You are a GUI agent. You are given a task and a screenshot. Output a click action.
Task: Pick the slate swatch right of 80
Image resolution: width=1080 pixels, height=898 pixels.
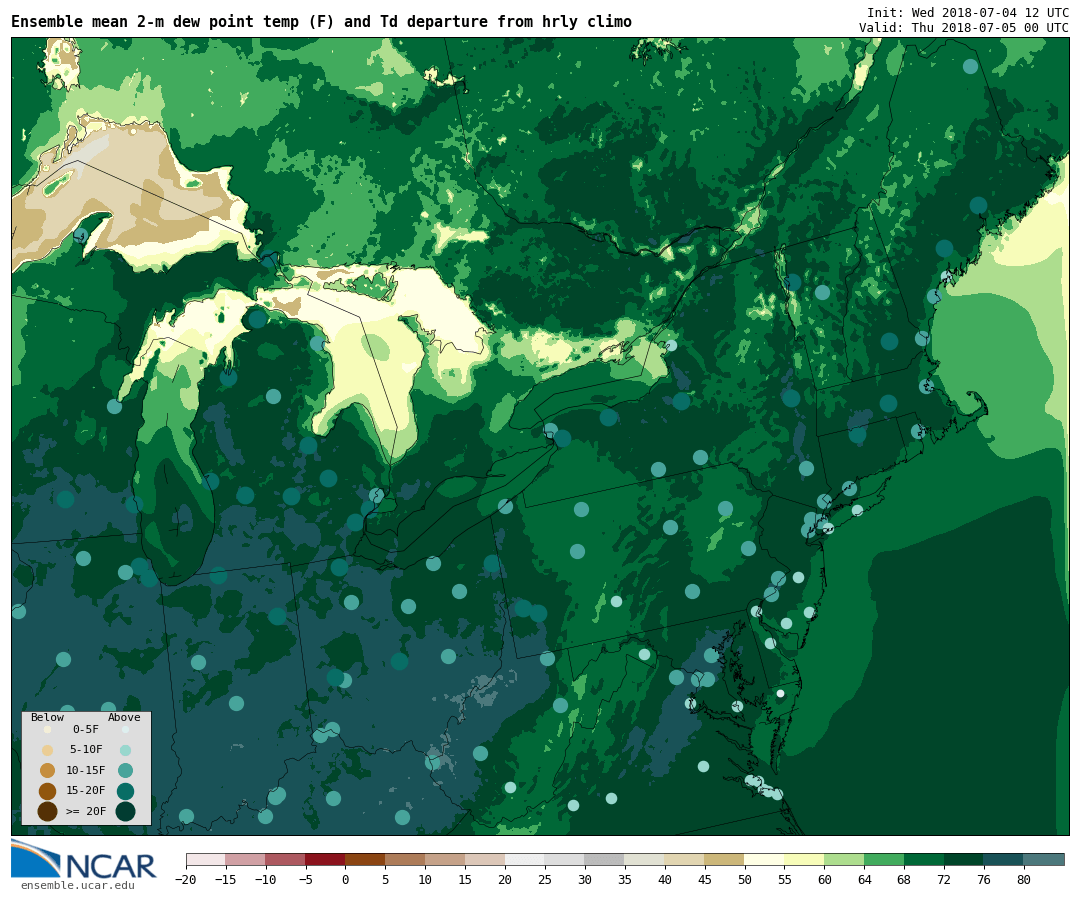click(x=1045, y=859)
